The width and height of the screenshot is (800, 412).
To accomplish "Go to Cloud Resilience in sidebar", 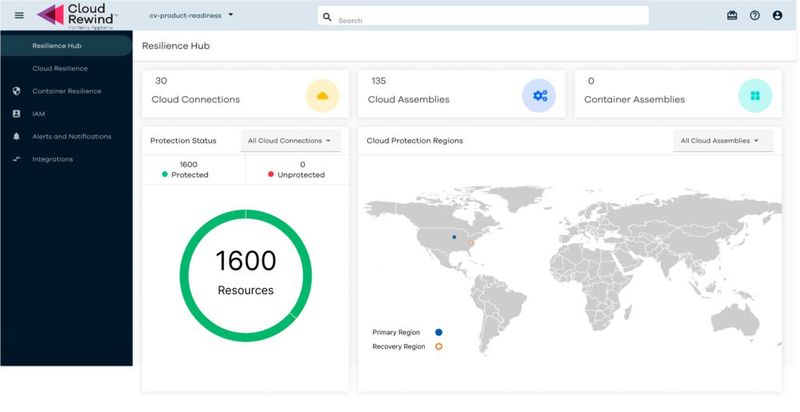I will [x=60, y=68].
